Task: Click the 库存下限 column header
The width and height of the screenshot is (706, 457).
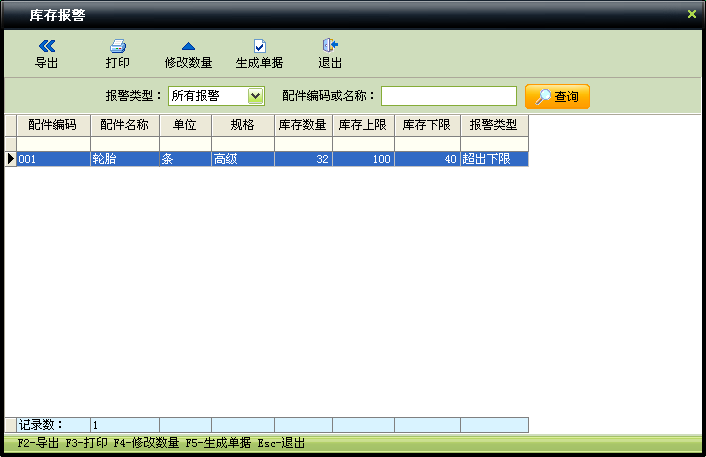Action: tap(427, 125)
